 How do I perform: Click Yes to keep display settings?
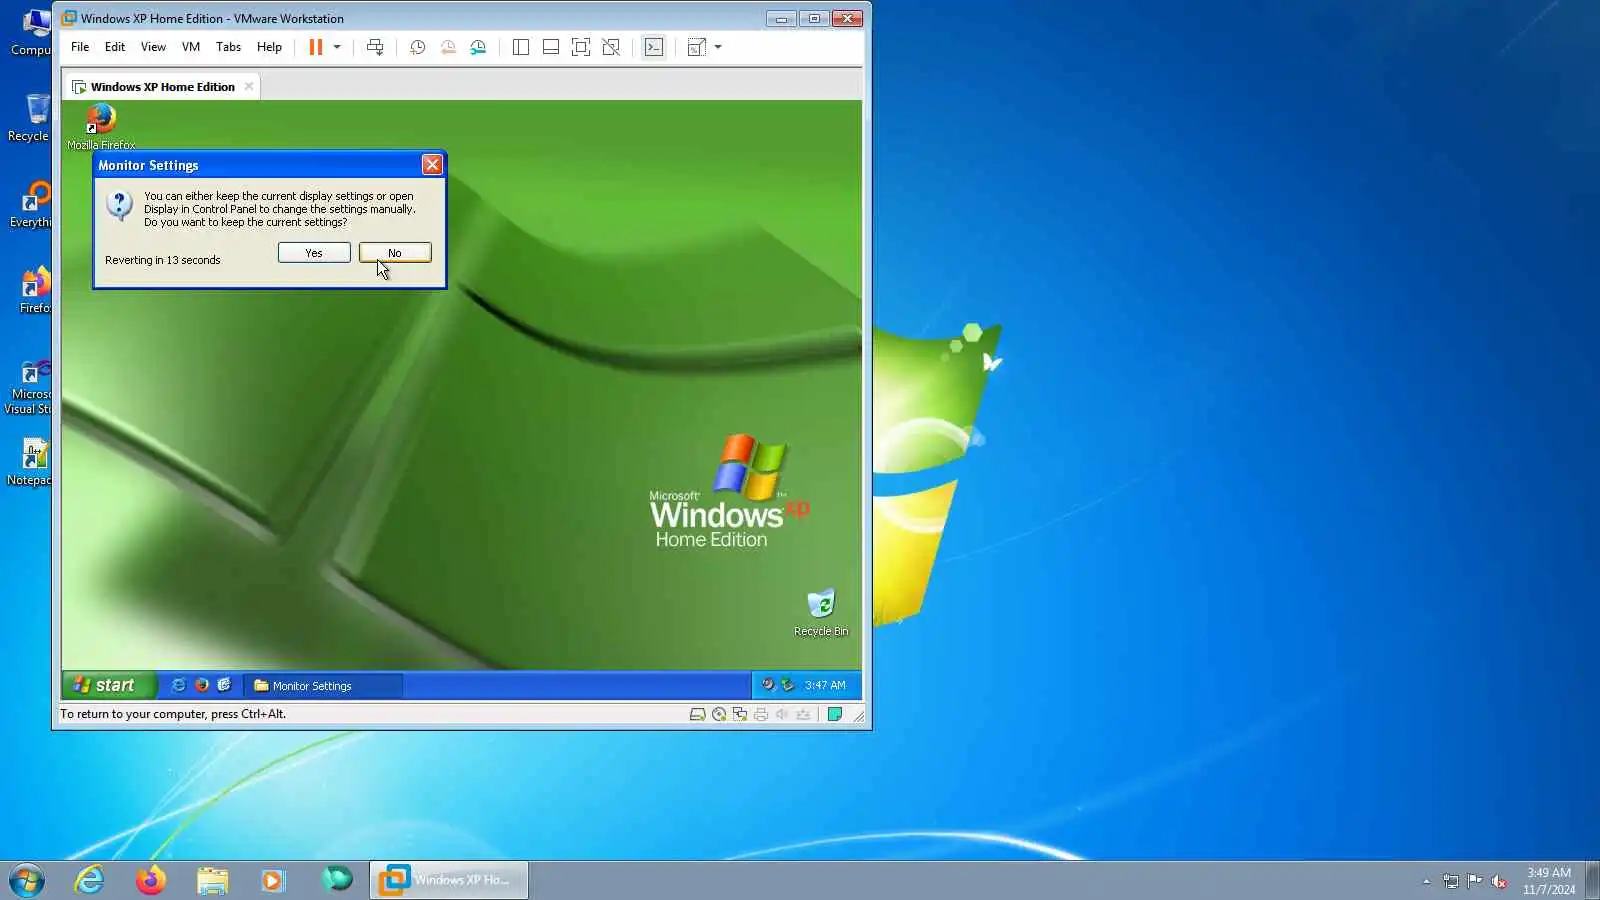tap(314, 253)
